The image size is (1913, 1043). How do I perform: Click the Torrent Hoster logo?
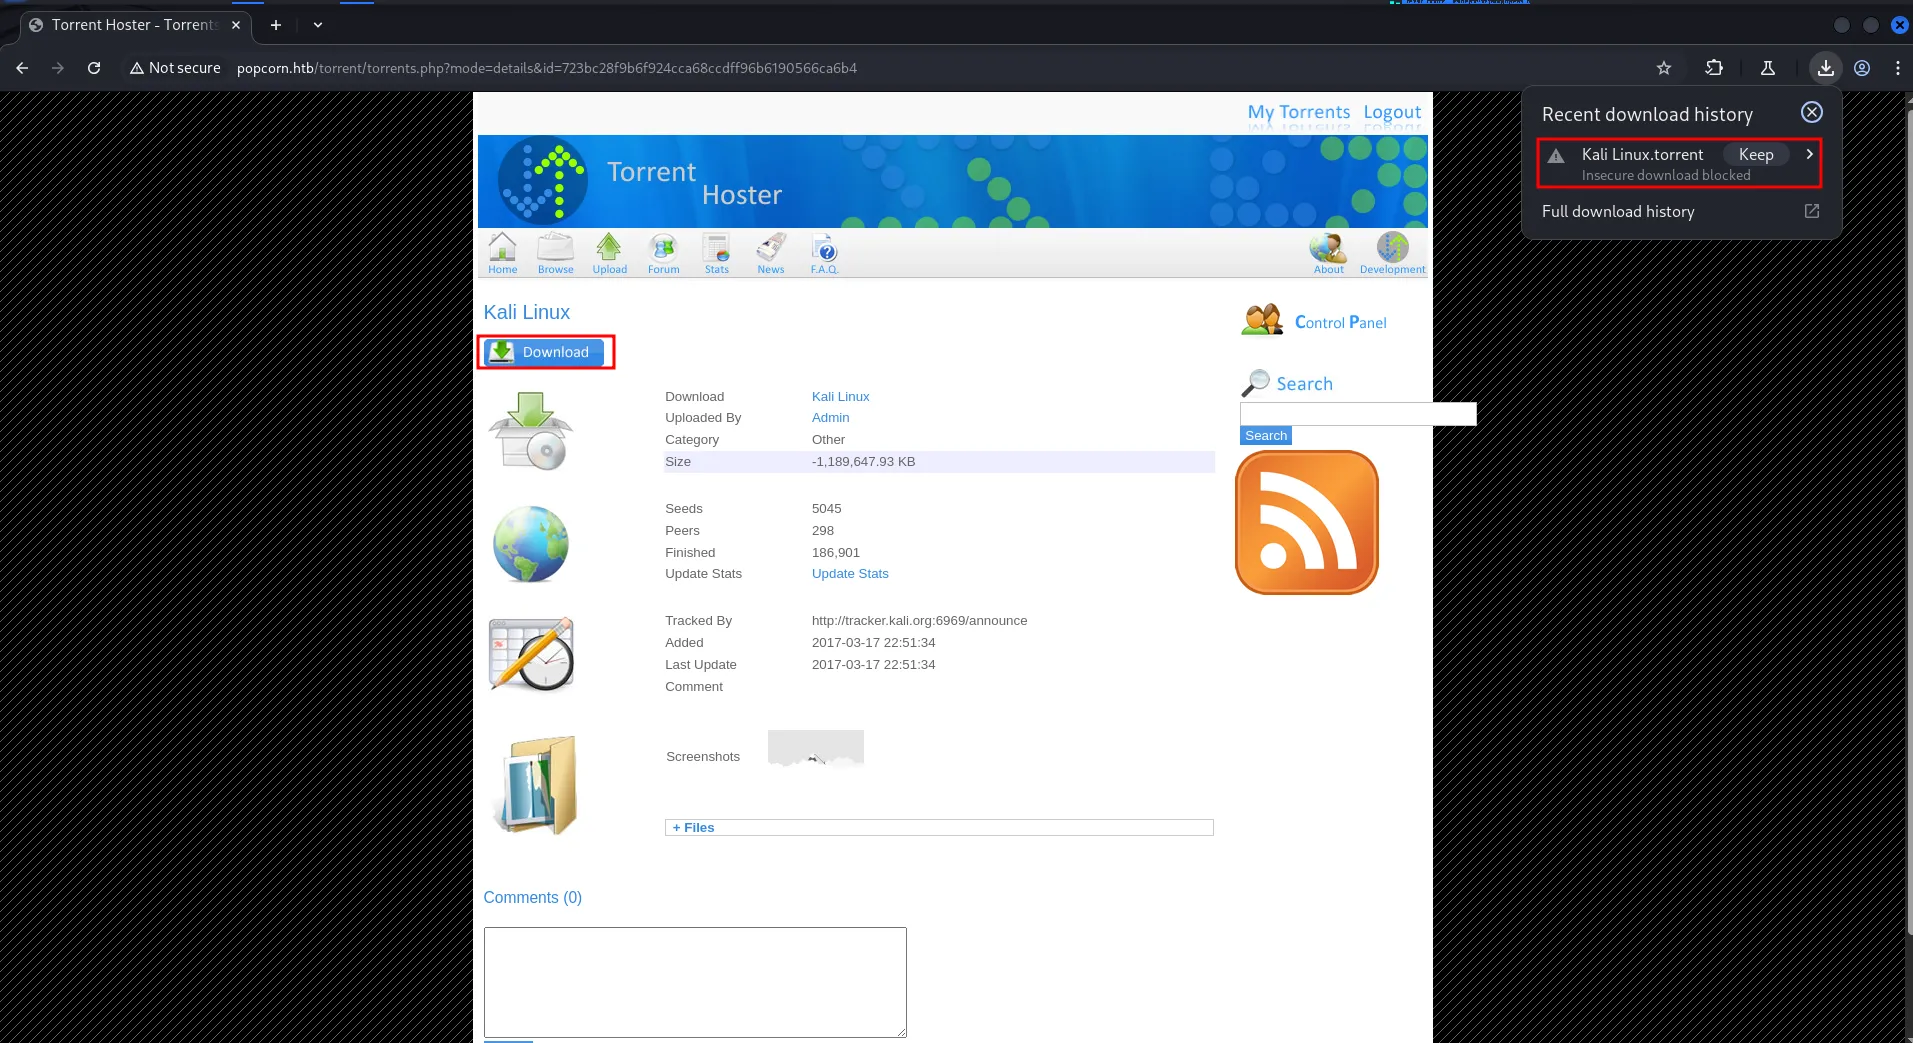[x=543, y=180]
